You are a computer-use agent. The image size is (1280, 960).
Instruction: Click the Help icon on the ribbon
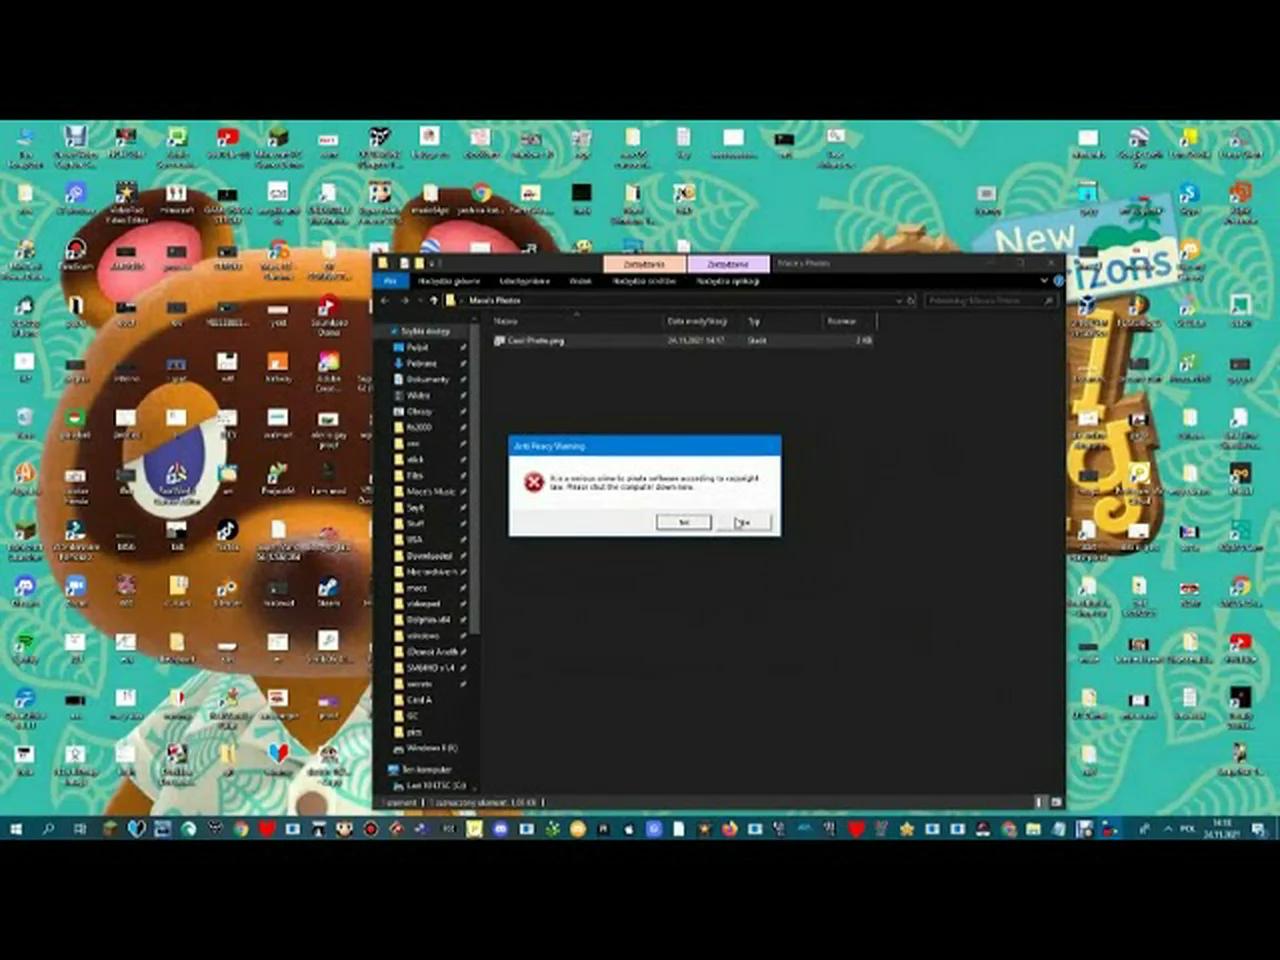[x=1059, y=281]
